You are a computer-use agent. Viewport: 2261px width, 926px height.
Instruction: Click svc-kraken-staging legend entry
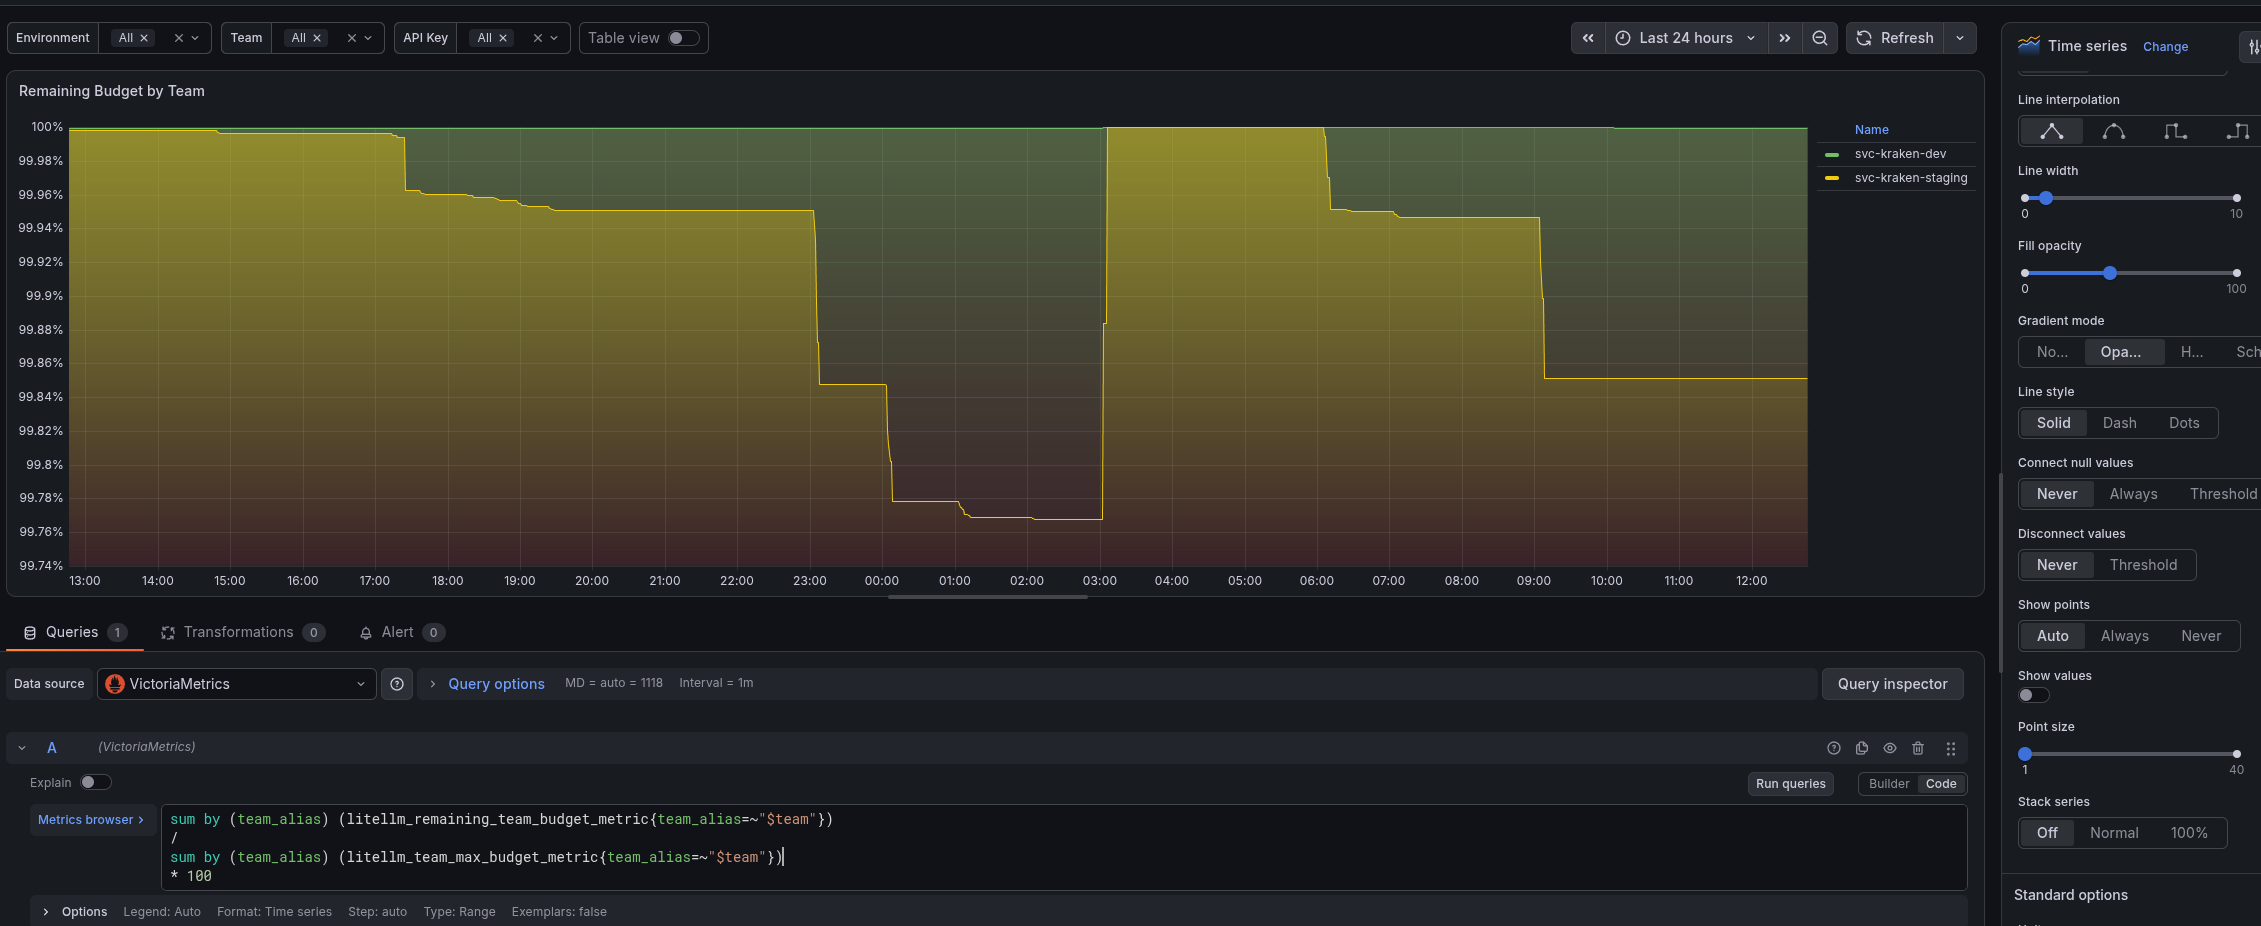coord(1910,178)
